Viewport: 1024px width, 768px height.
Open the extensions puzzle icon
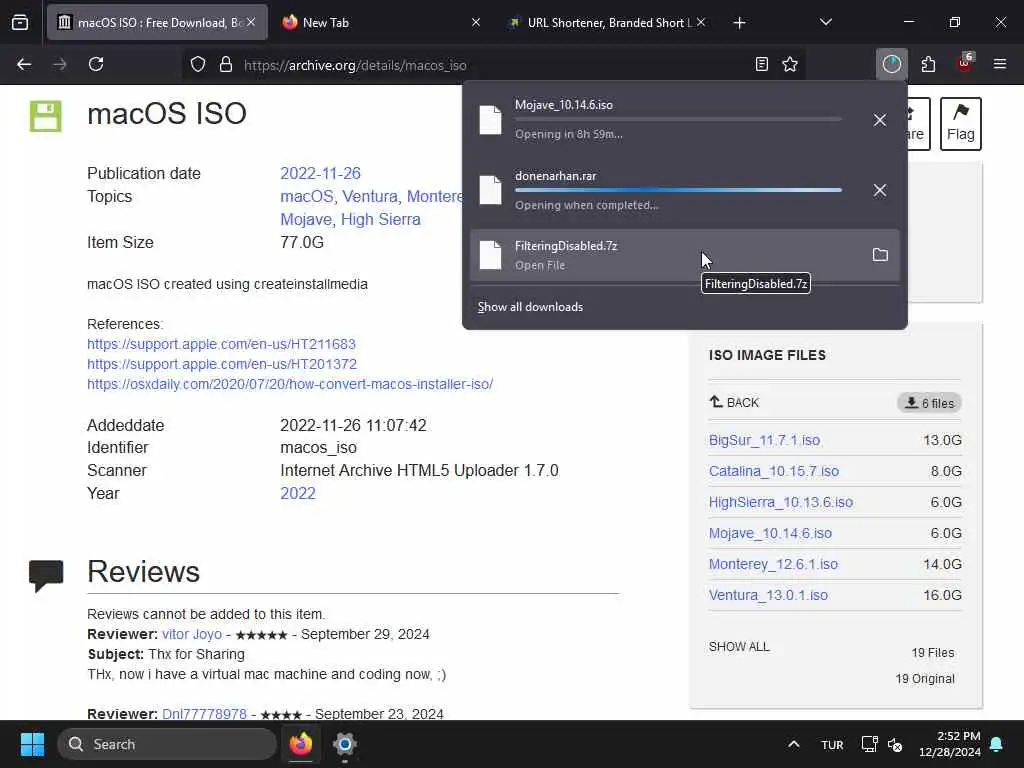[x=928, y=64]
